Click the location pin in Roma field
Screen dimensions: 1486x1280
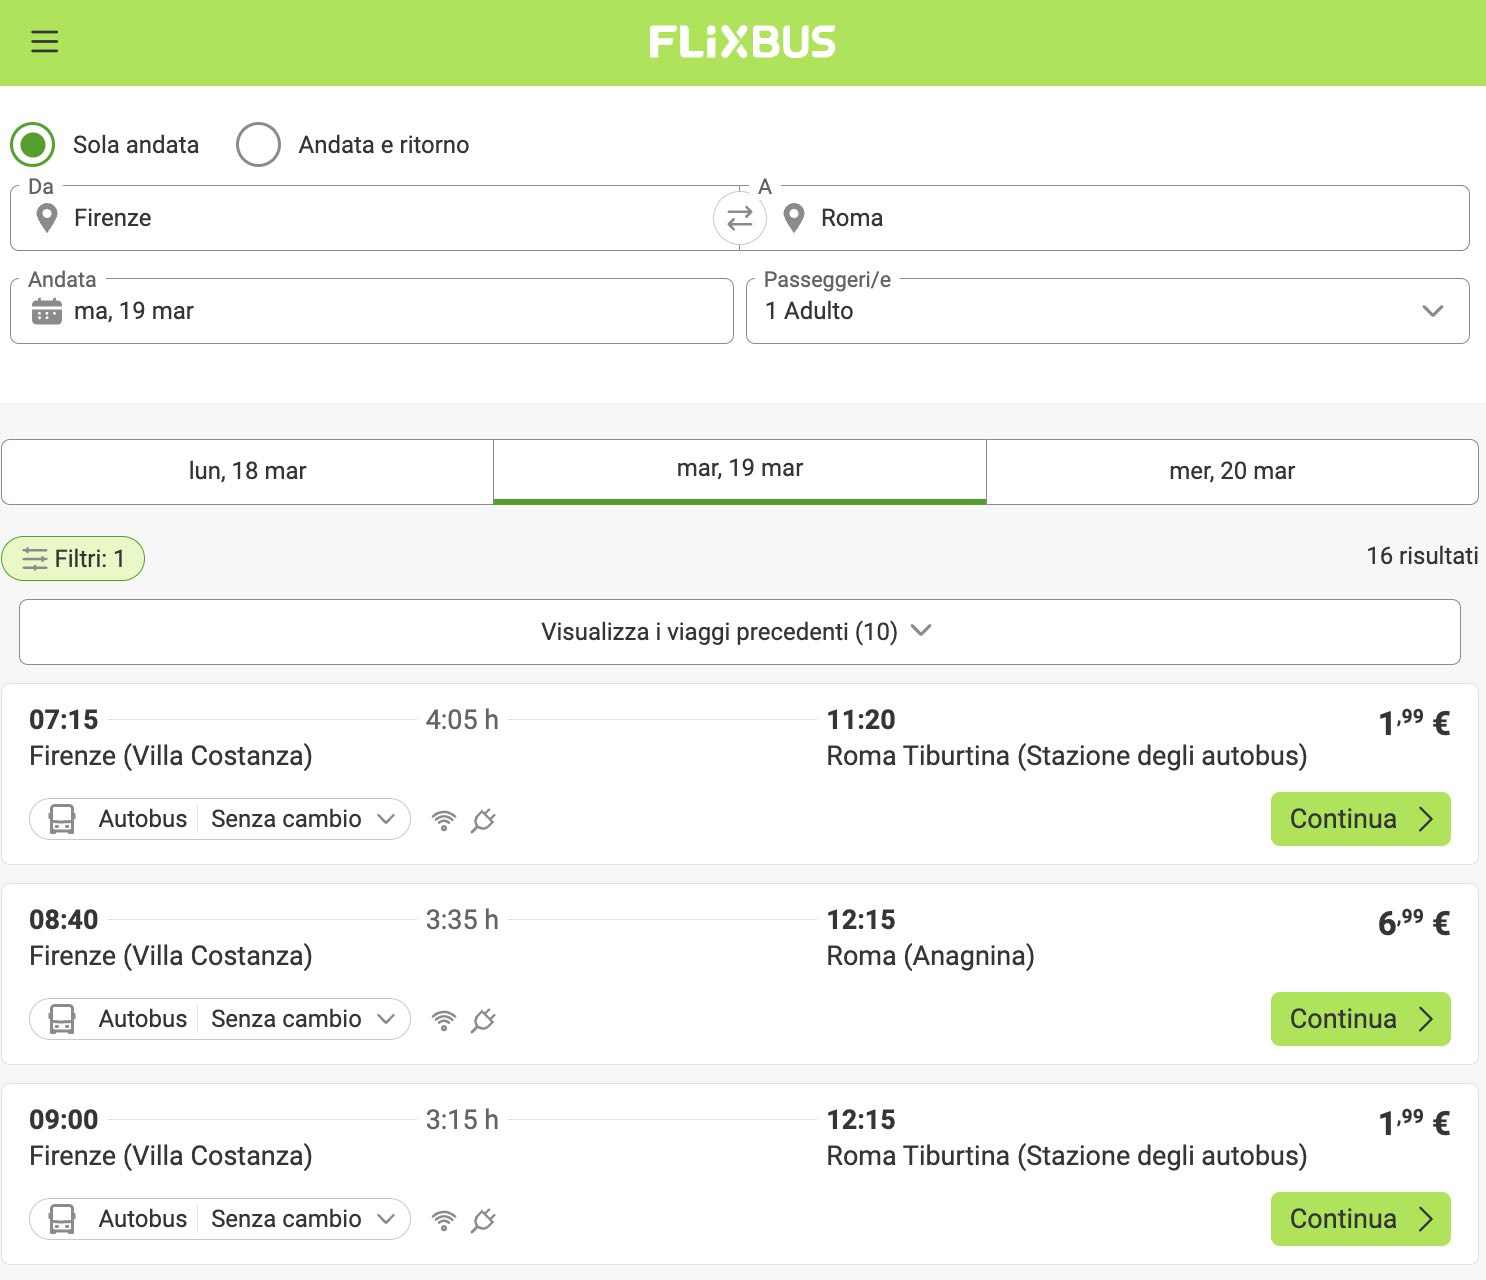click(x=794, y=218)
